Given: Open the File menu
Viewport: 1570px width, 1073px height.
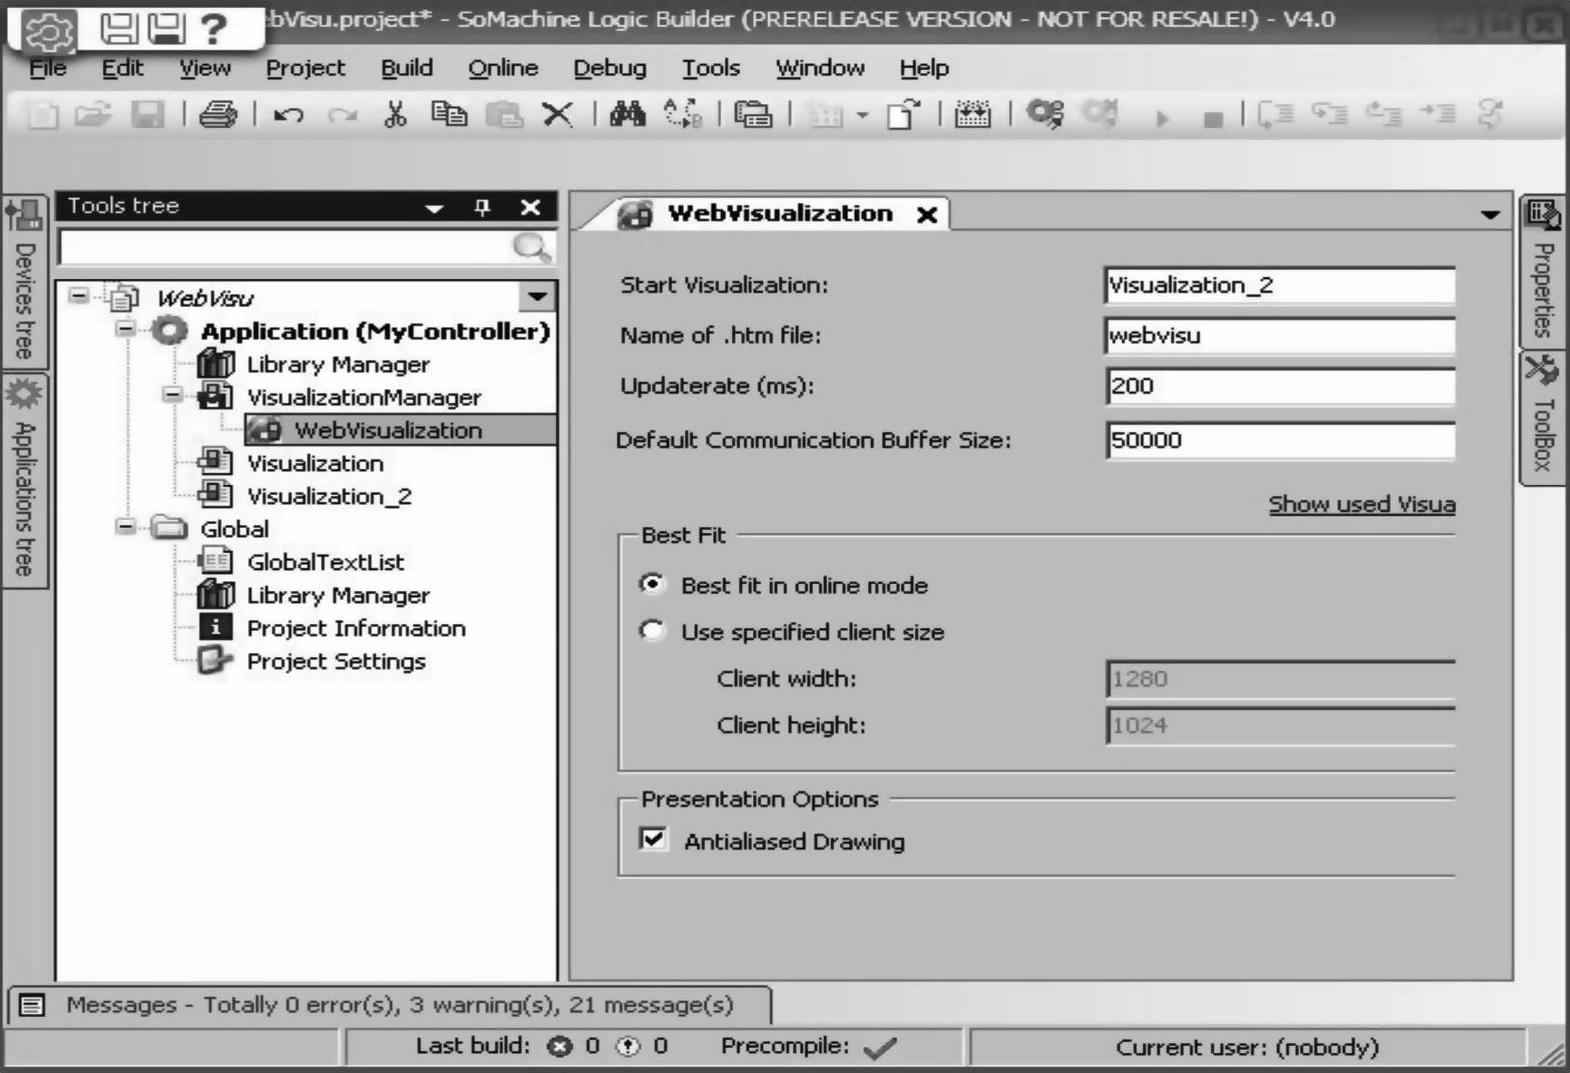Looking at the screenshot, I should point(47,68).
